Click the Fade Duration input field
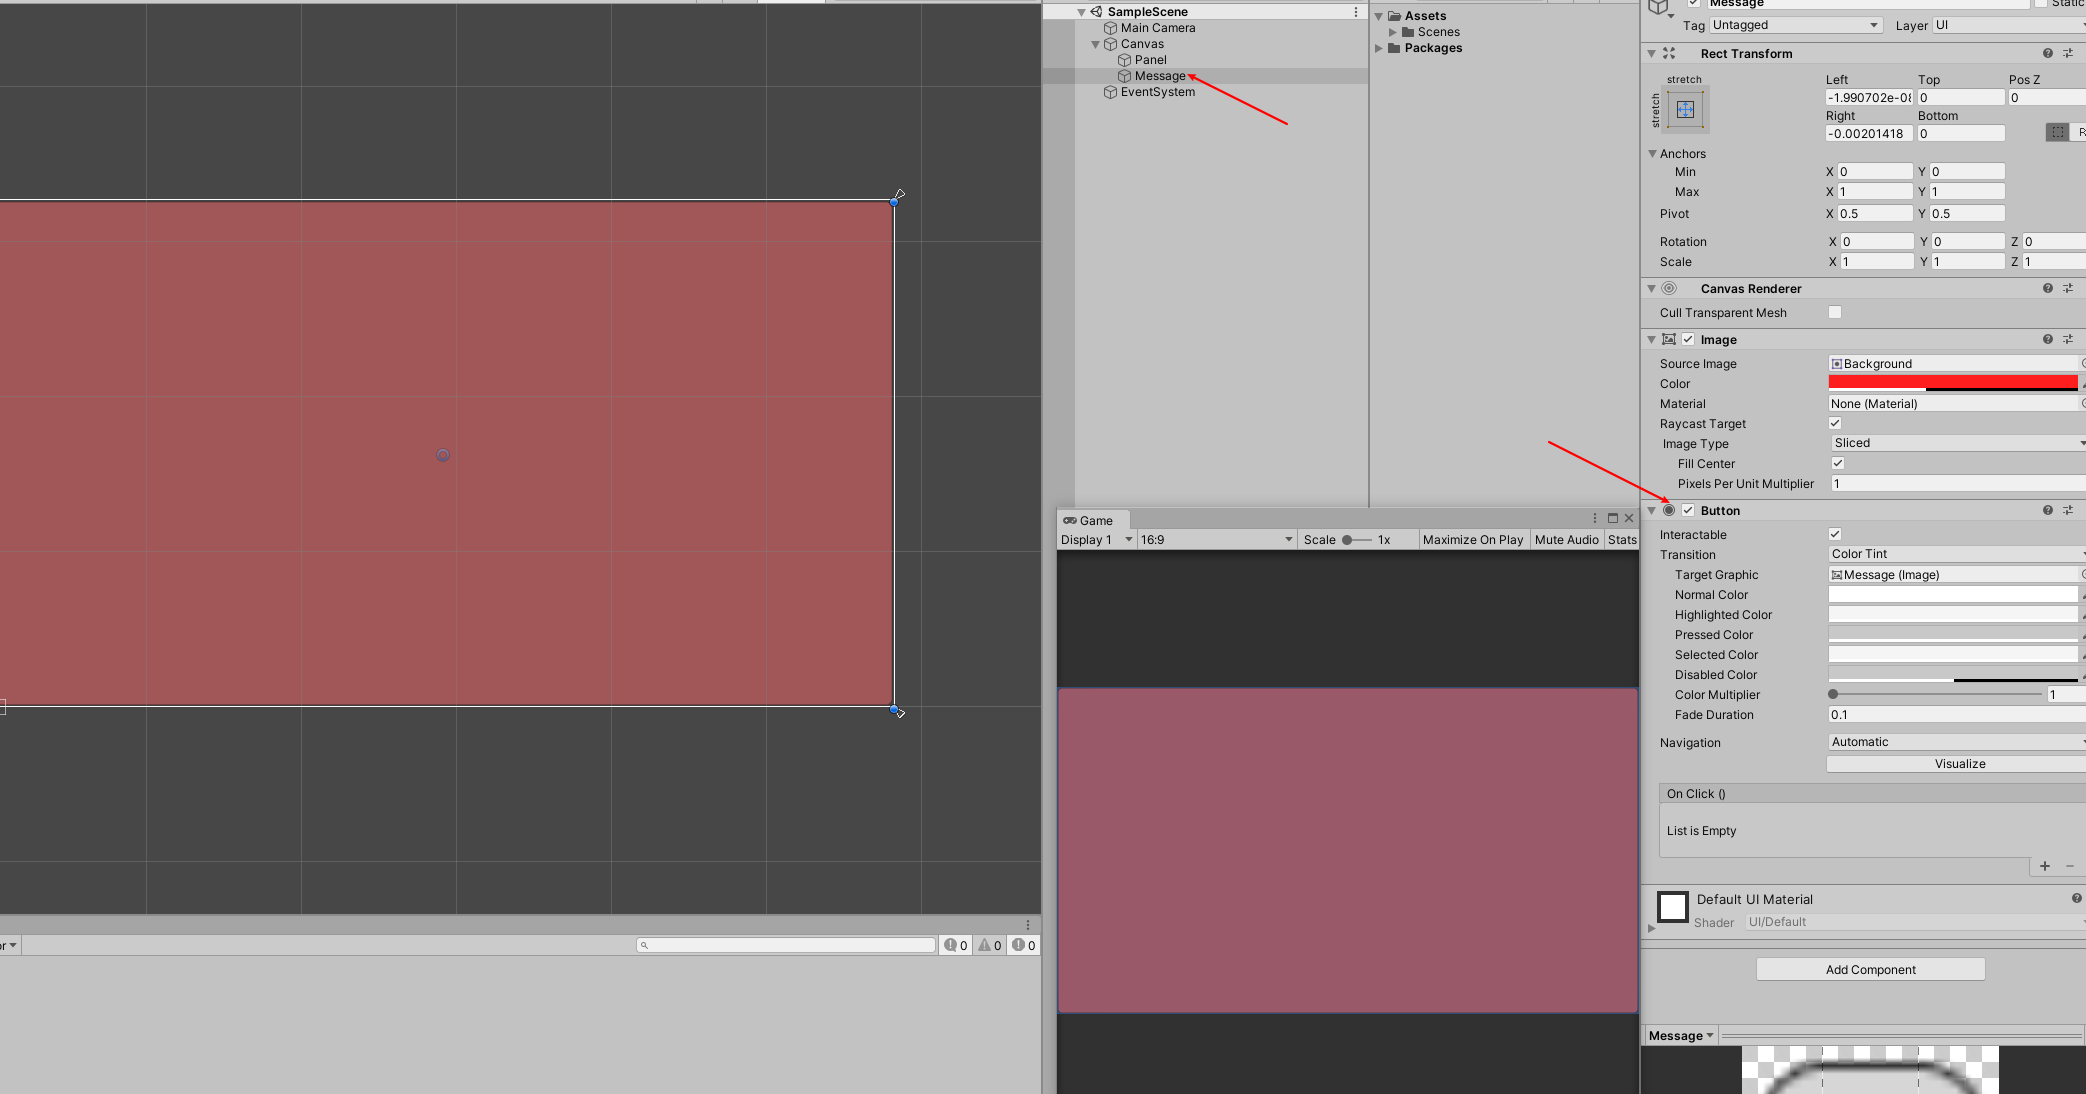The image size is (2086, 1094). pos(1955,715)
